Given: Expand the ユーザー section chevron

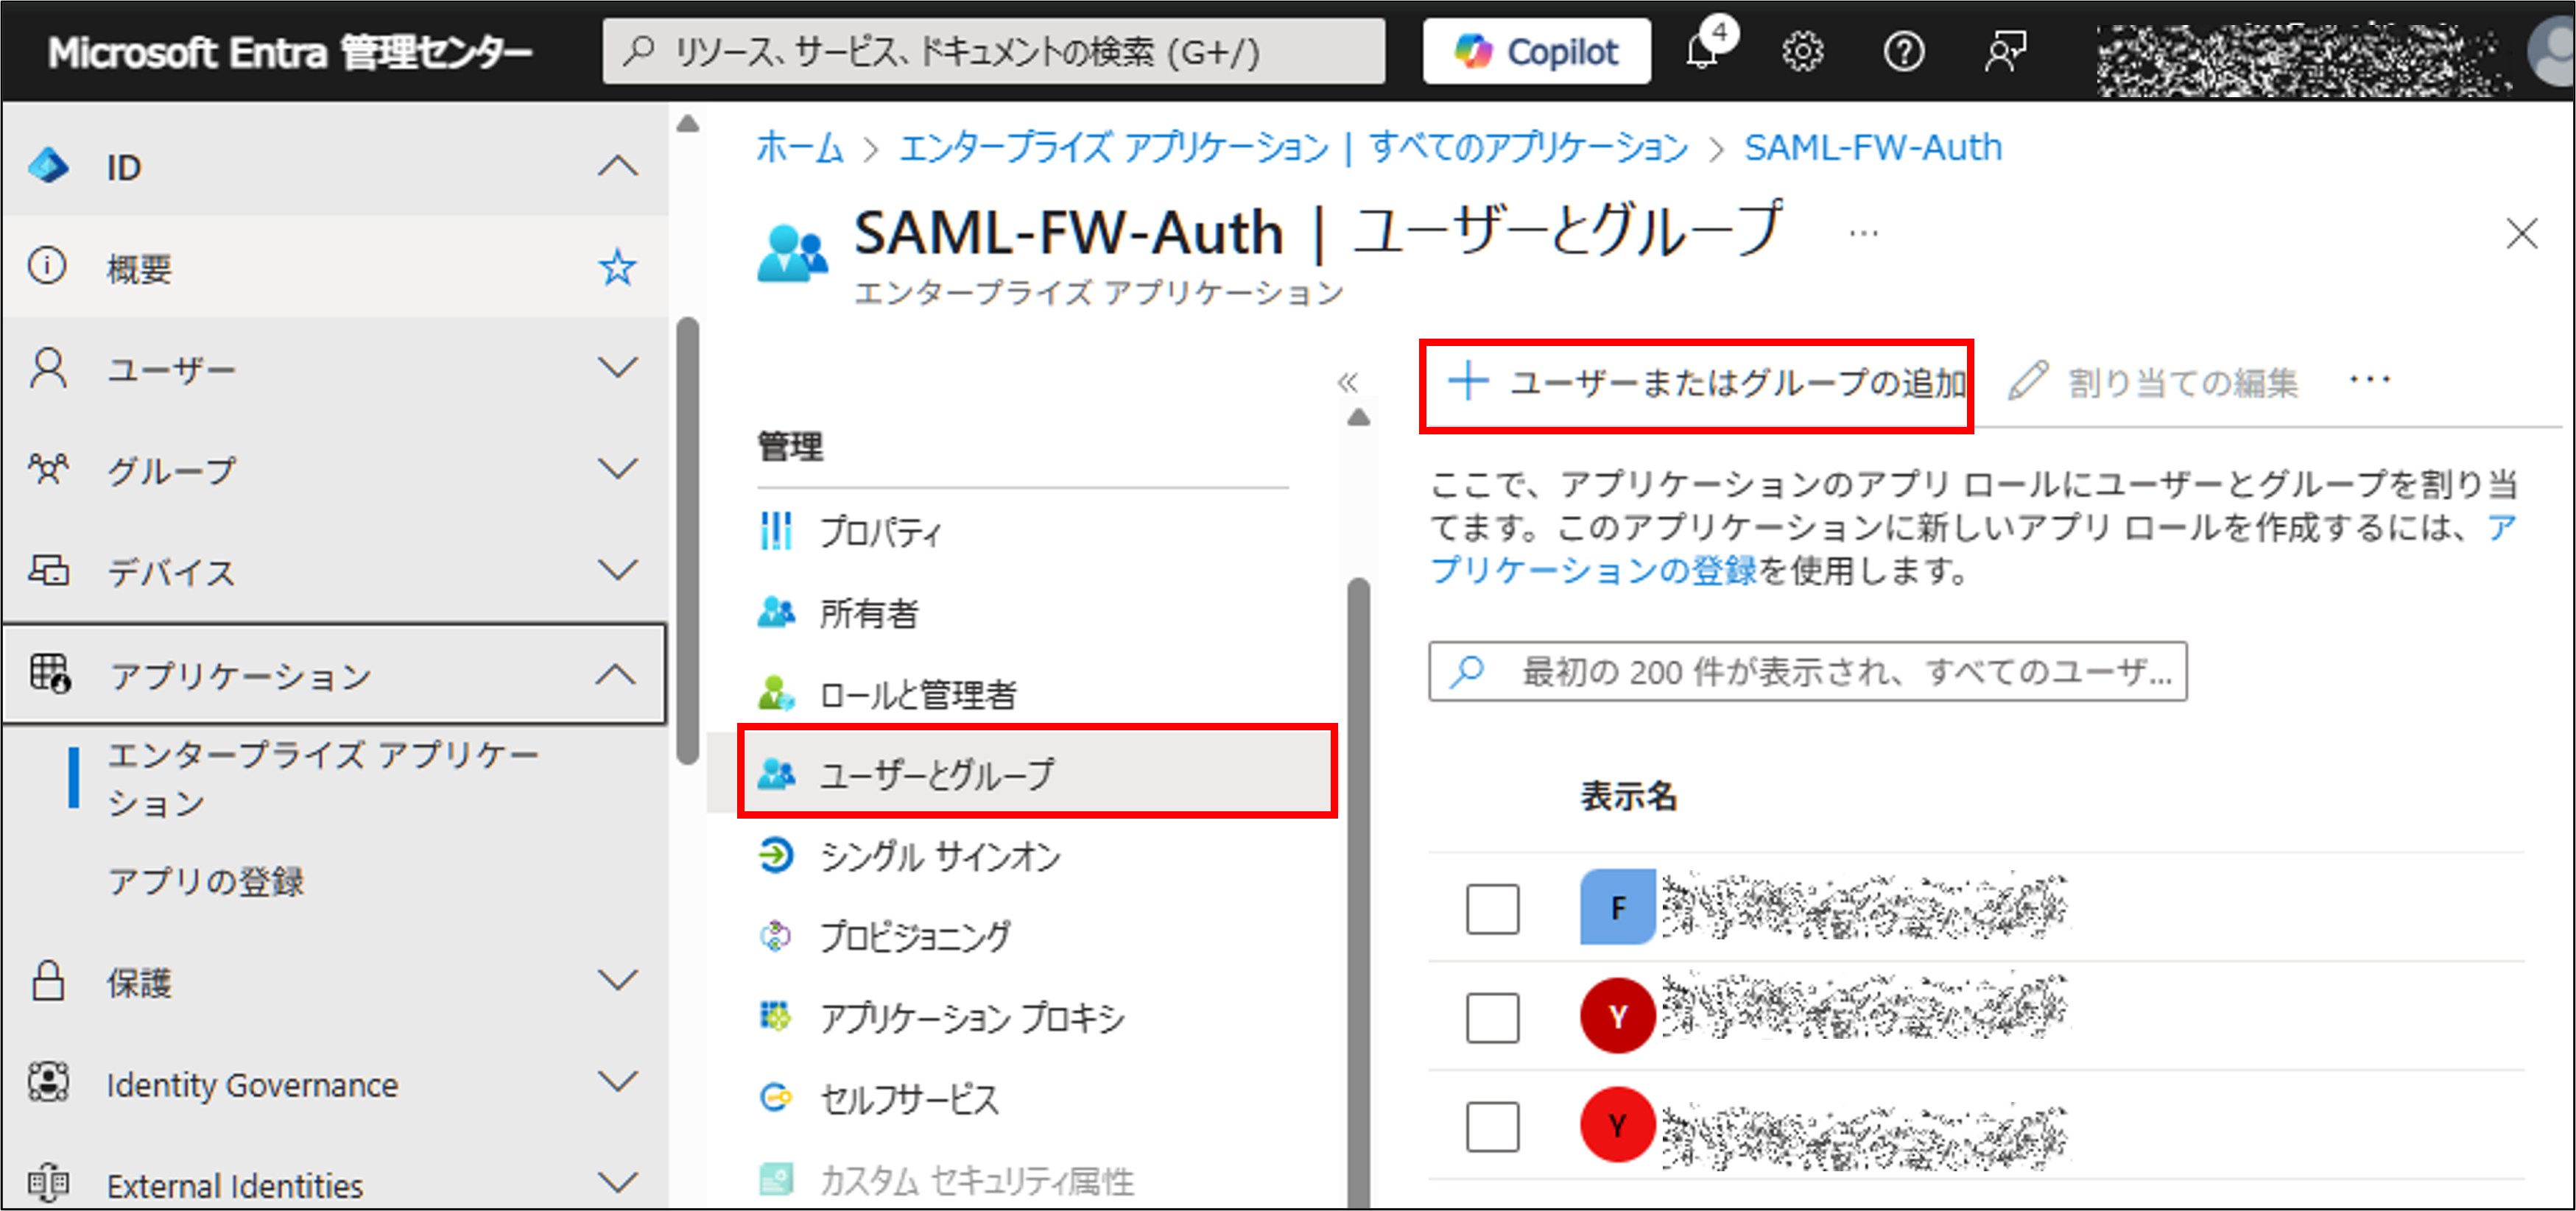Looking at the screenshot, I should pyautogui.click(x=617, y=367).
